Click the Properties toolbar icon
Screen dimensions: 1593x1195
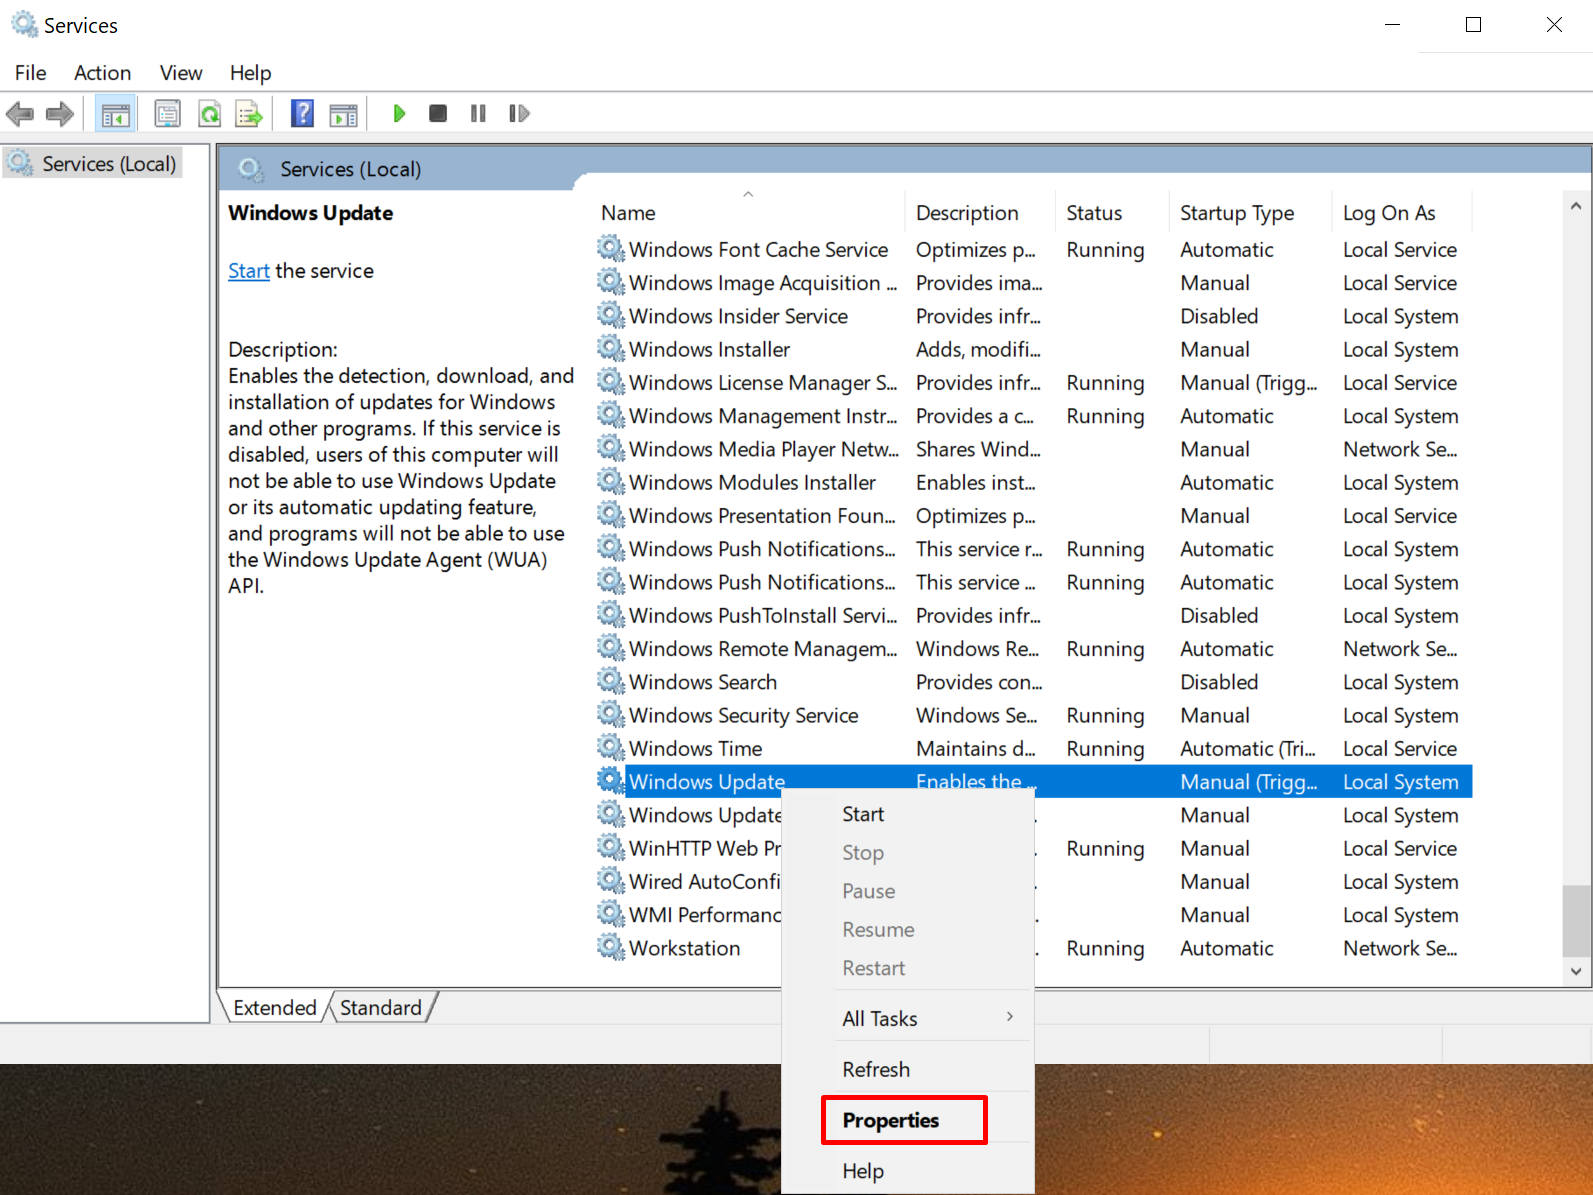tap(168, 114)
